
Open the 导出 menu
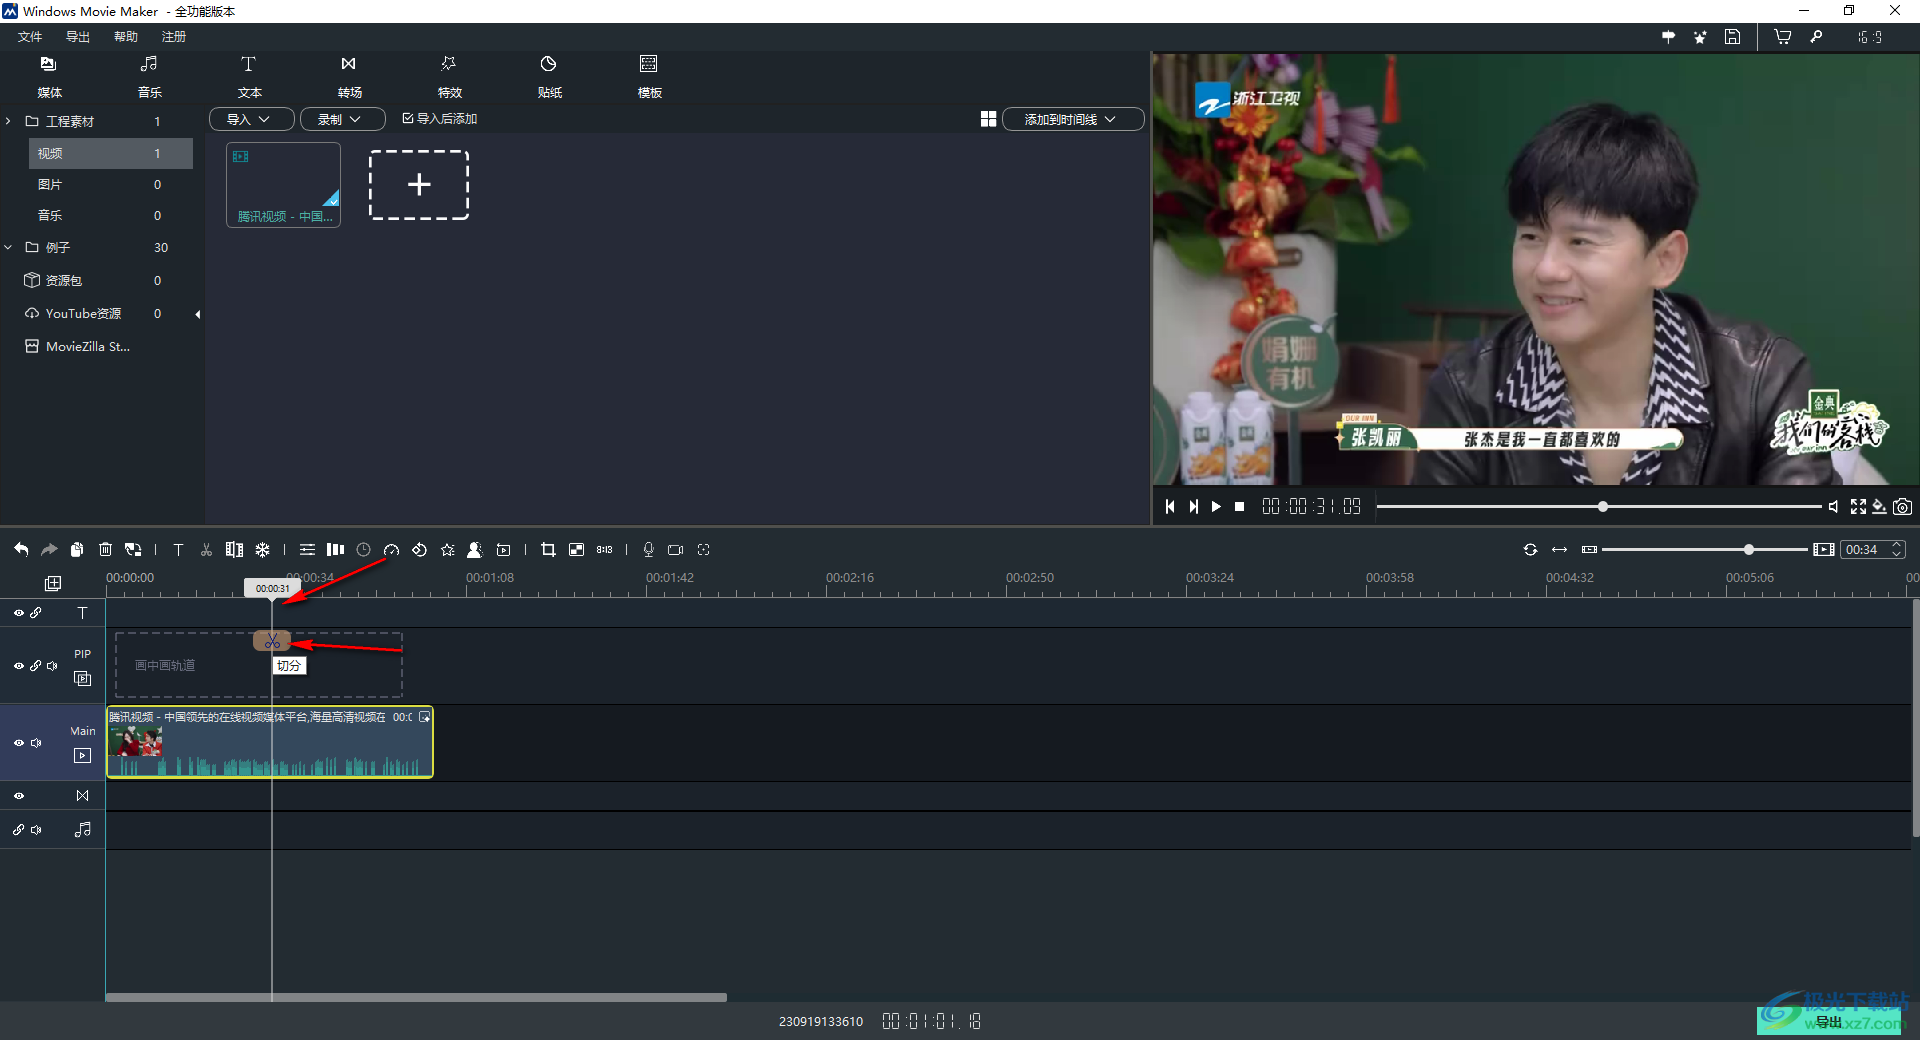[x=78, y=37]
